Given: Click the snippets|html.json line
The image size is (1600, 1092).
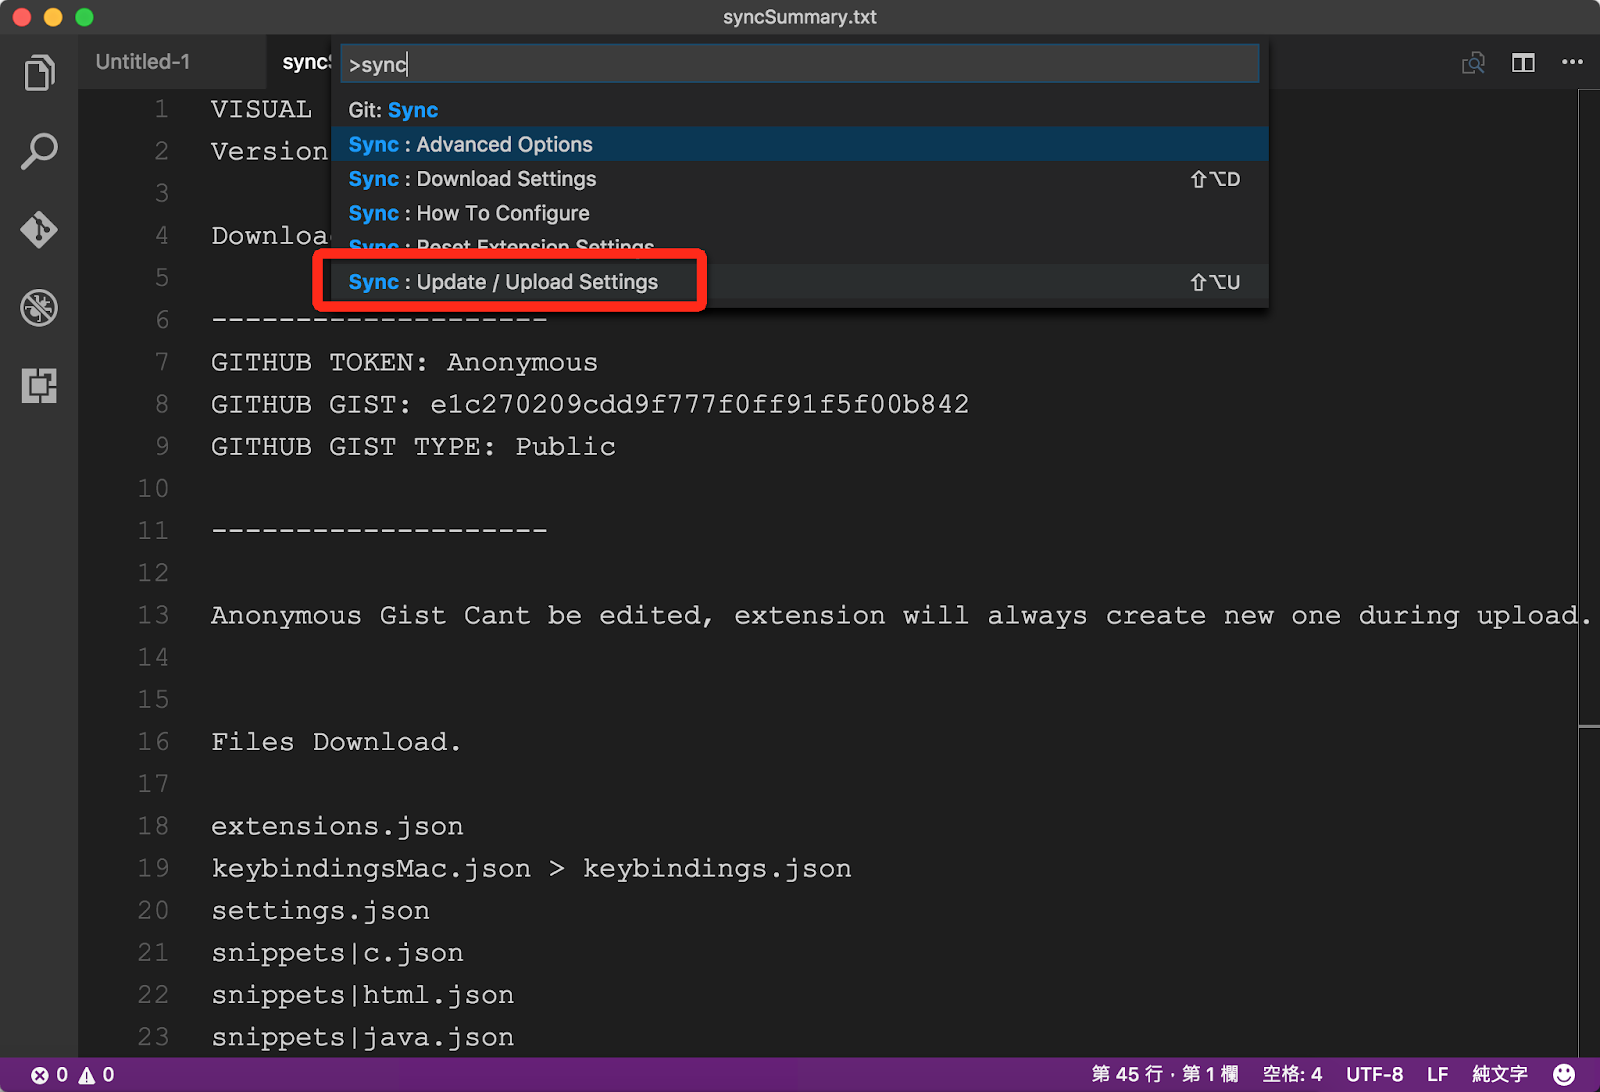Looking at the screenshot, I should (362, 995).
